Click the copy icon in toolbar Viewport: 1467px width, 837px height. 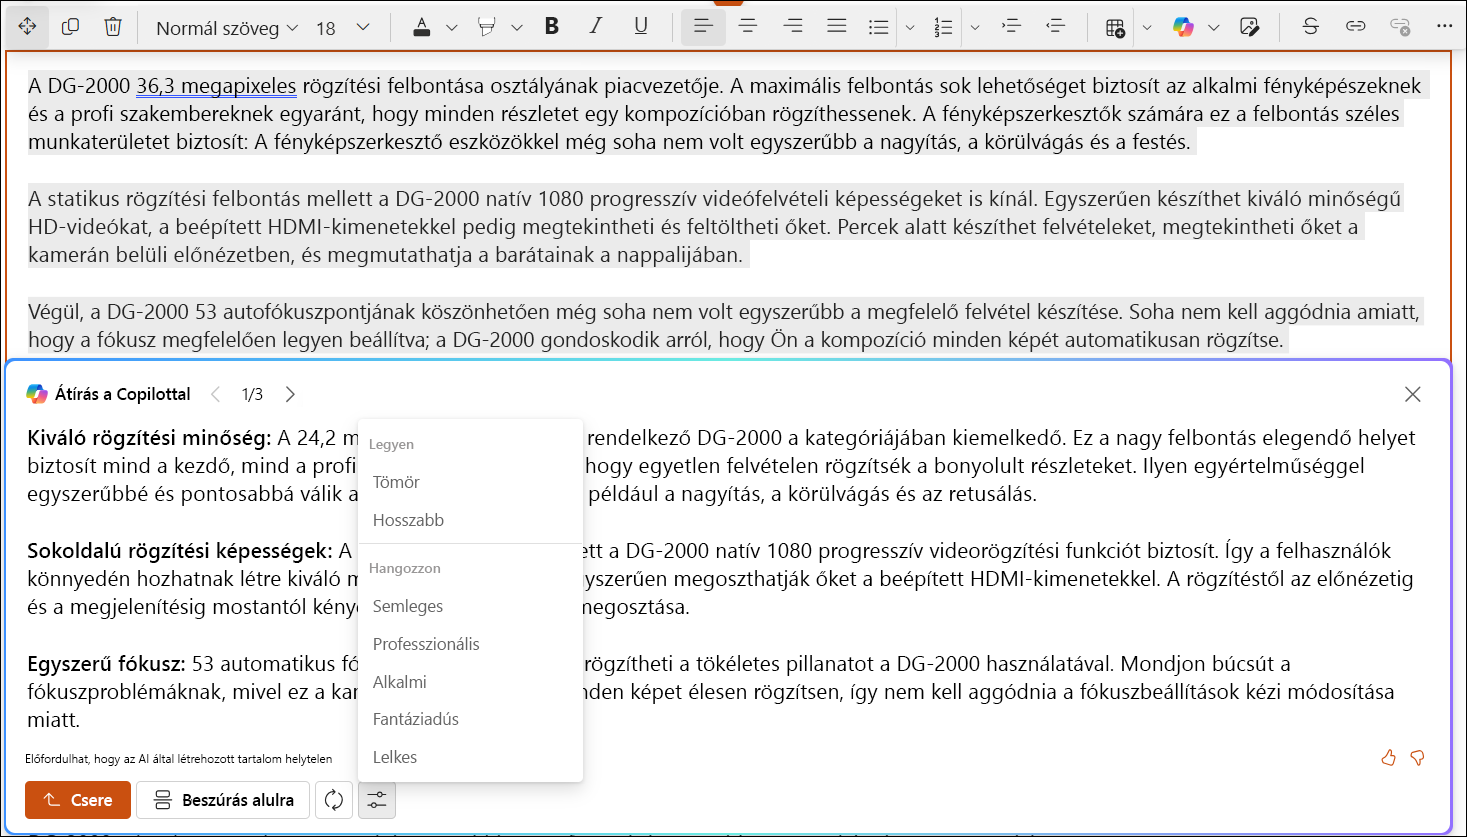70,27
